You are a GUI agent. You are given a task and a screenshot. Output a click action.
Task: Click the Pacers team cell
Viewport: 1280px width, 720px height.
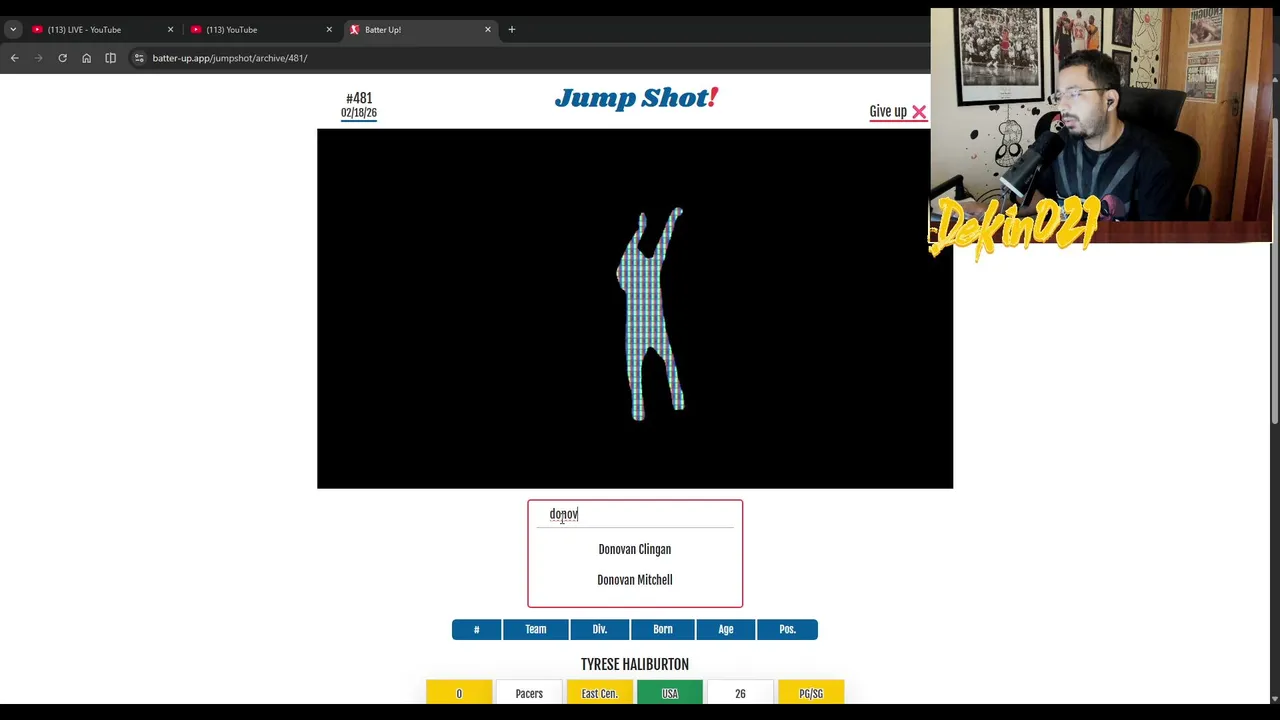click(529, 692)
